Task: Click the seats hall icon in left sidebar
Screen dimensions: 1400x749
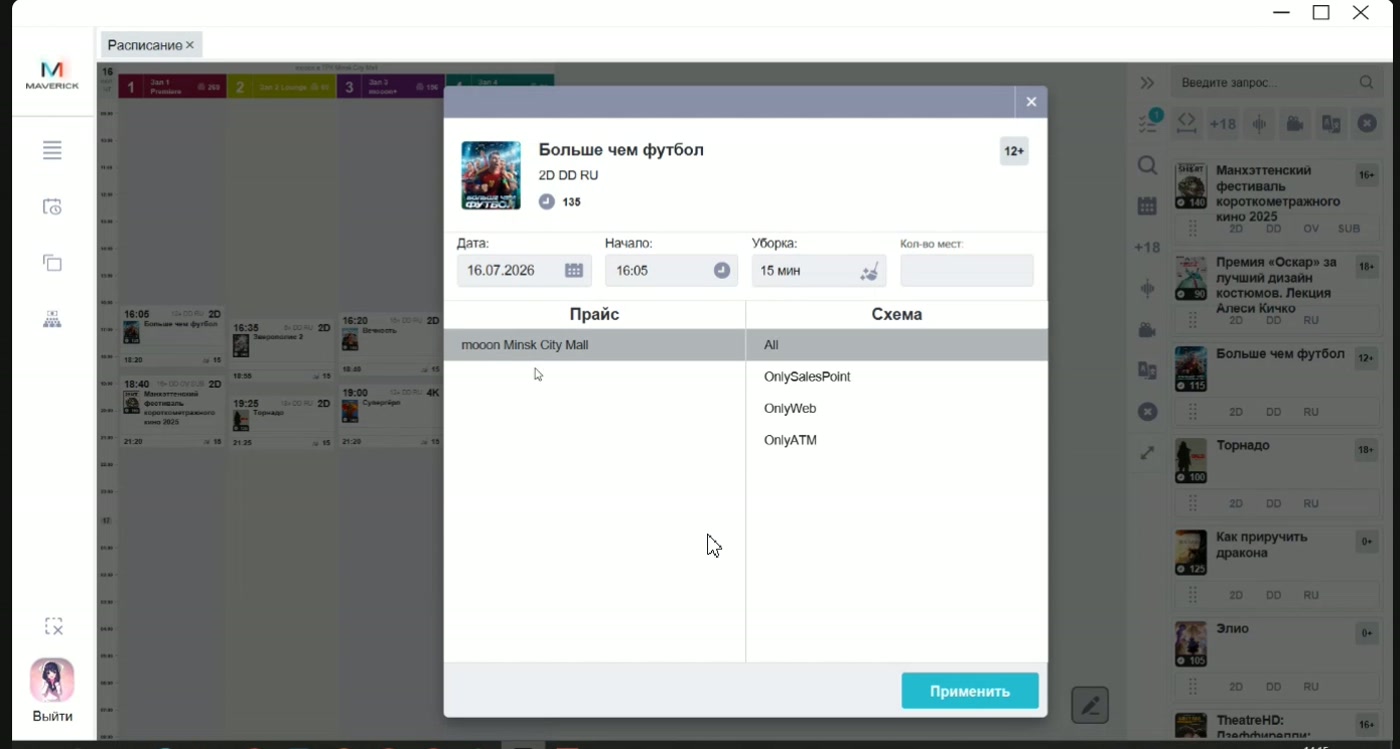Action: (x=52, y=319)
